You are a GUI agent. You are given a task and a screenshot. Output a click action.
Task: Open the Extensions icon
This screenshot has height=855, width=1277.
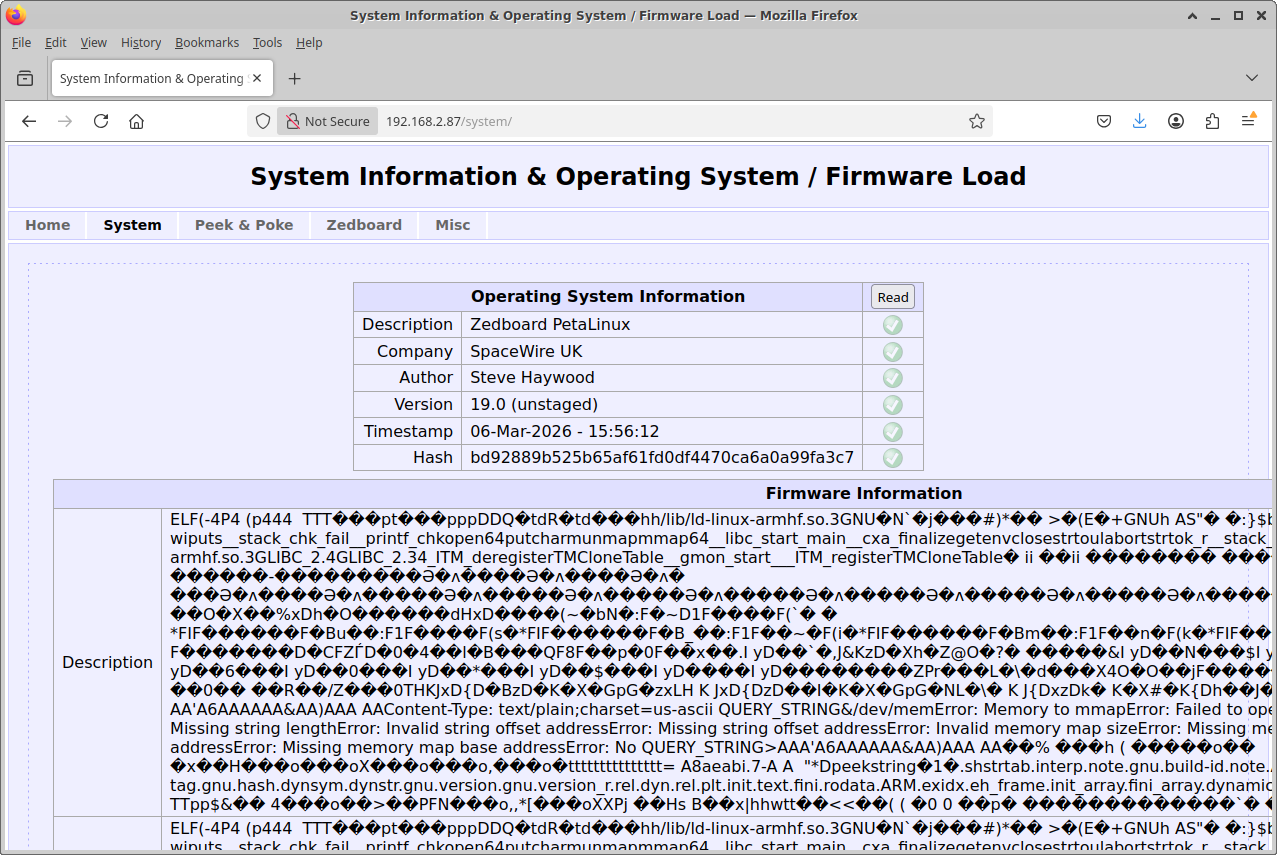[x=1212, y=121]
